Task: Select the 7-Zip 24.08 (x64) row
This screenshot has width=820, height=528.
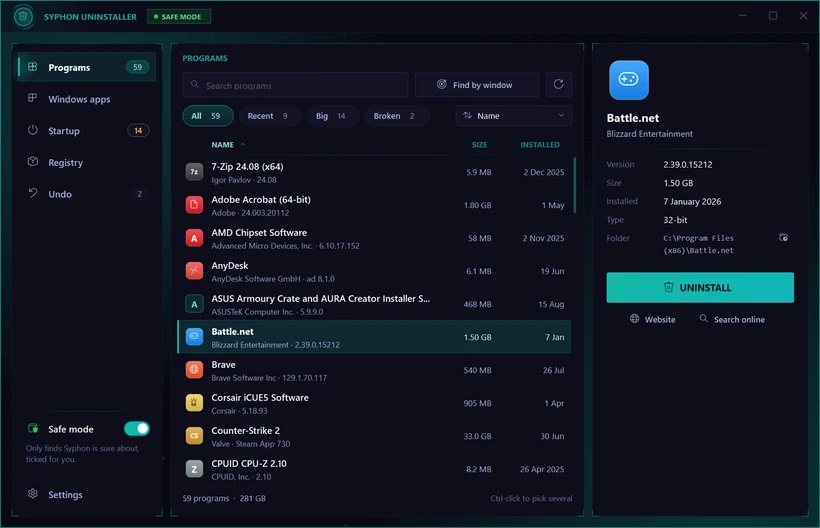Action: click(x=374, y=172)
